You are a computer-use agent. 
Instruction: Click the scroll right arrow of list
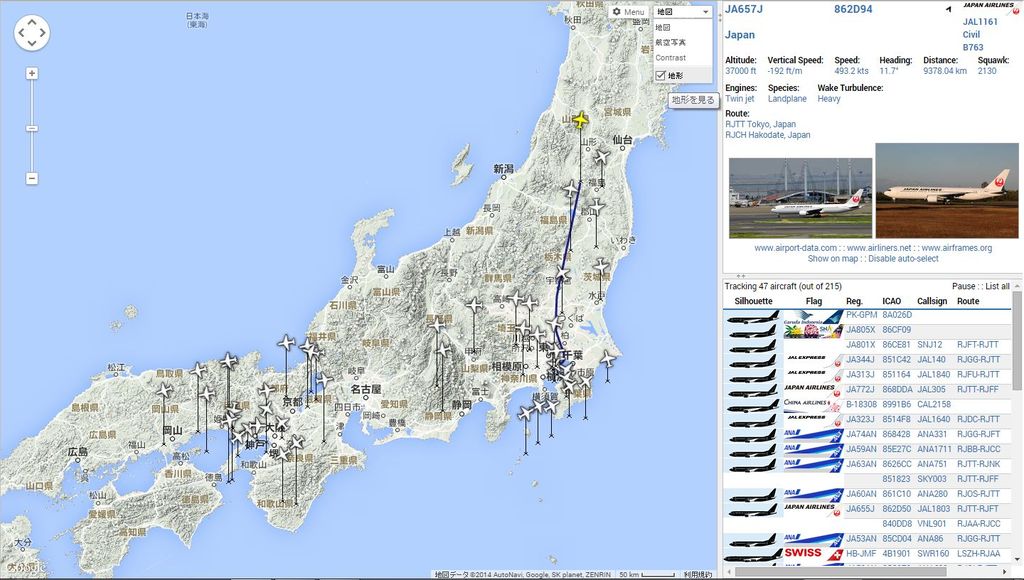coord(1006,573)
